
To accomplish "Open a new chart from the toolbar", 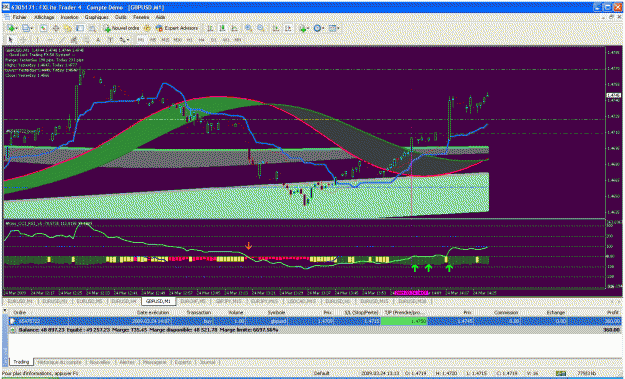I will click(11, 28).
